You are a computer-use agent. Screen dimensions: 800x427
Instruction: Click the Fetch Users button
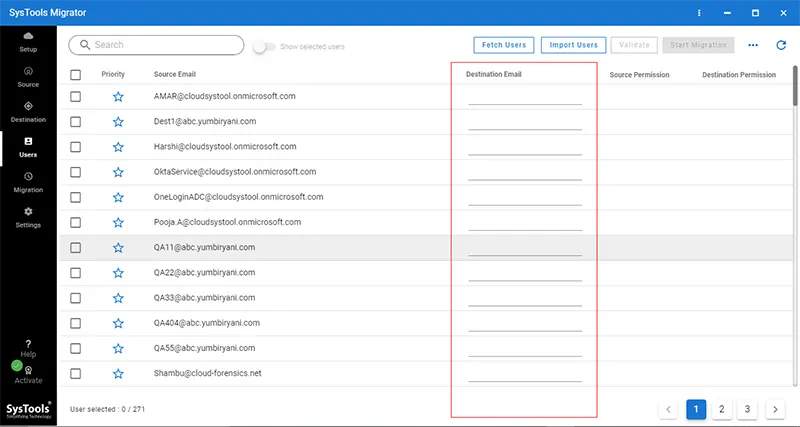[504, 45]
